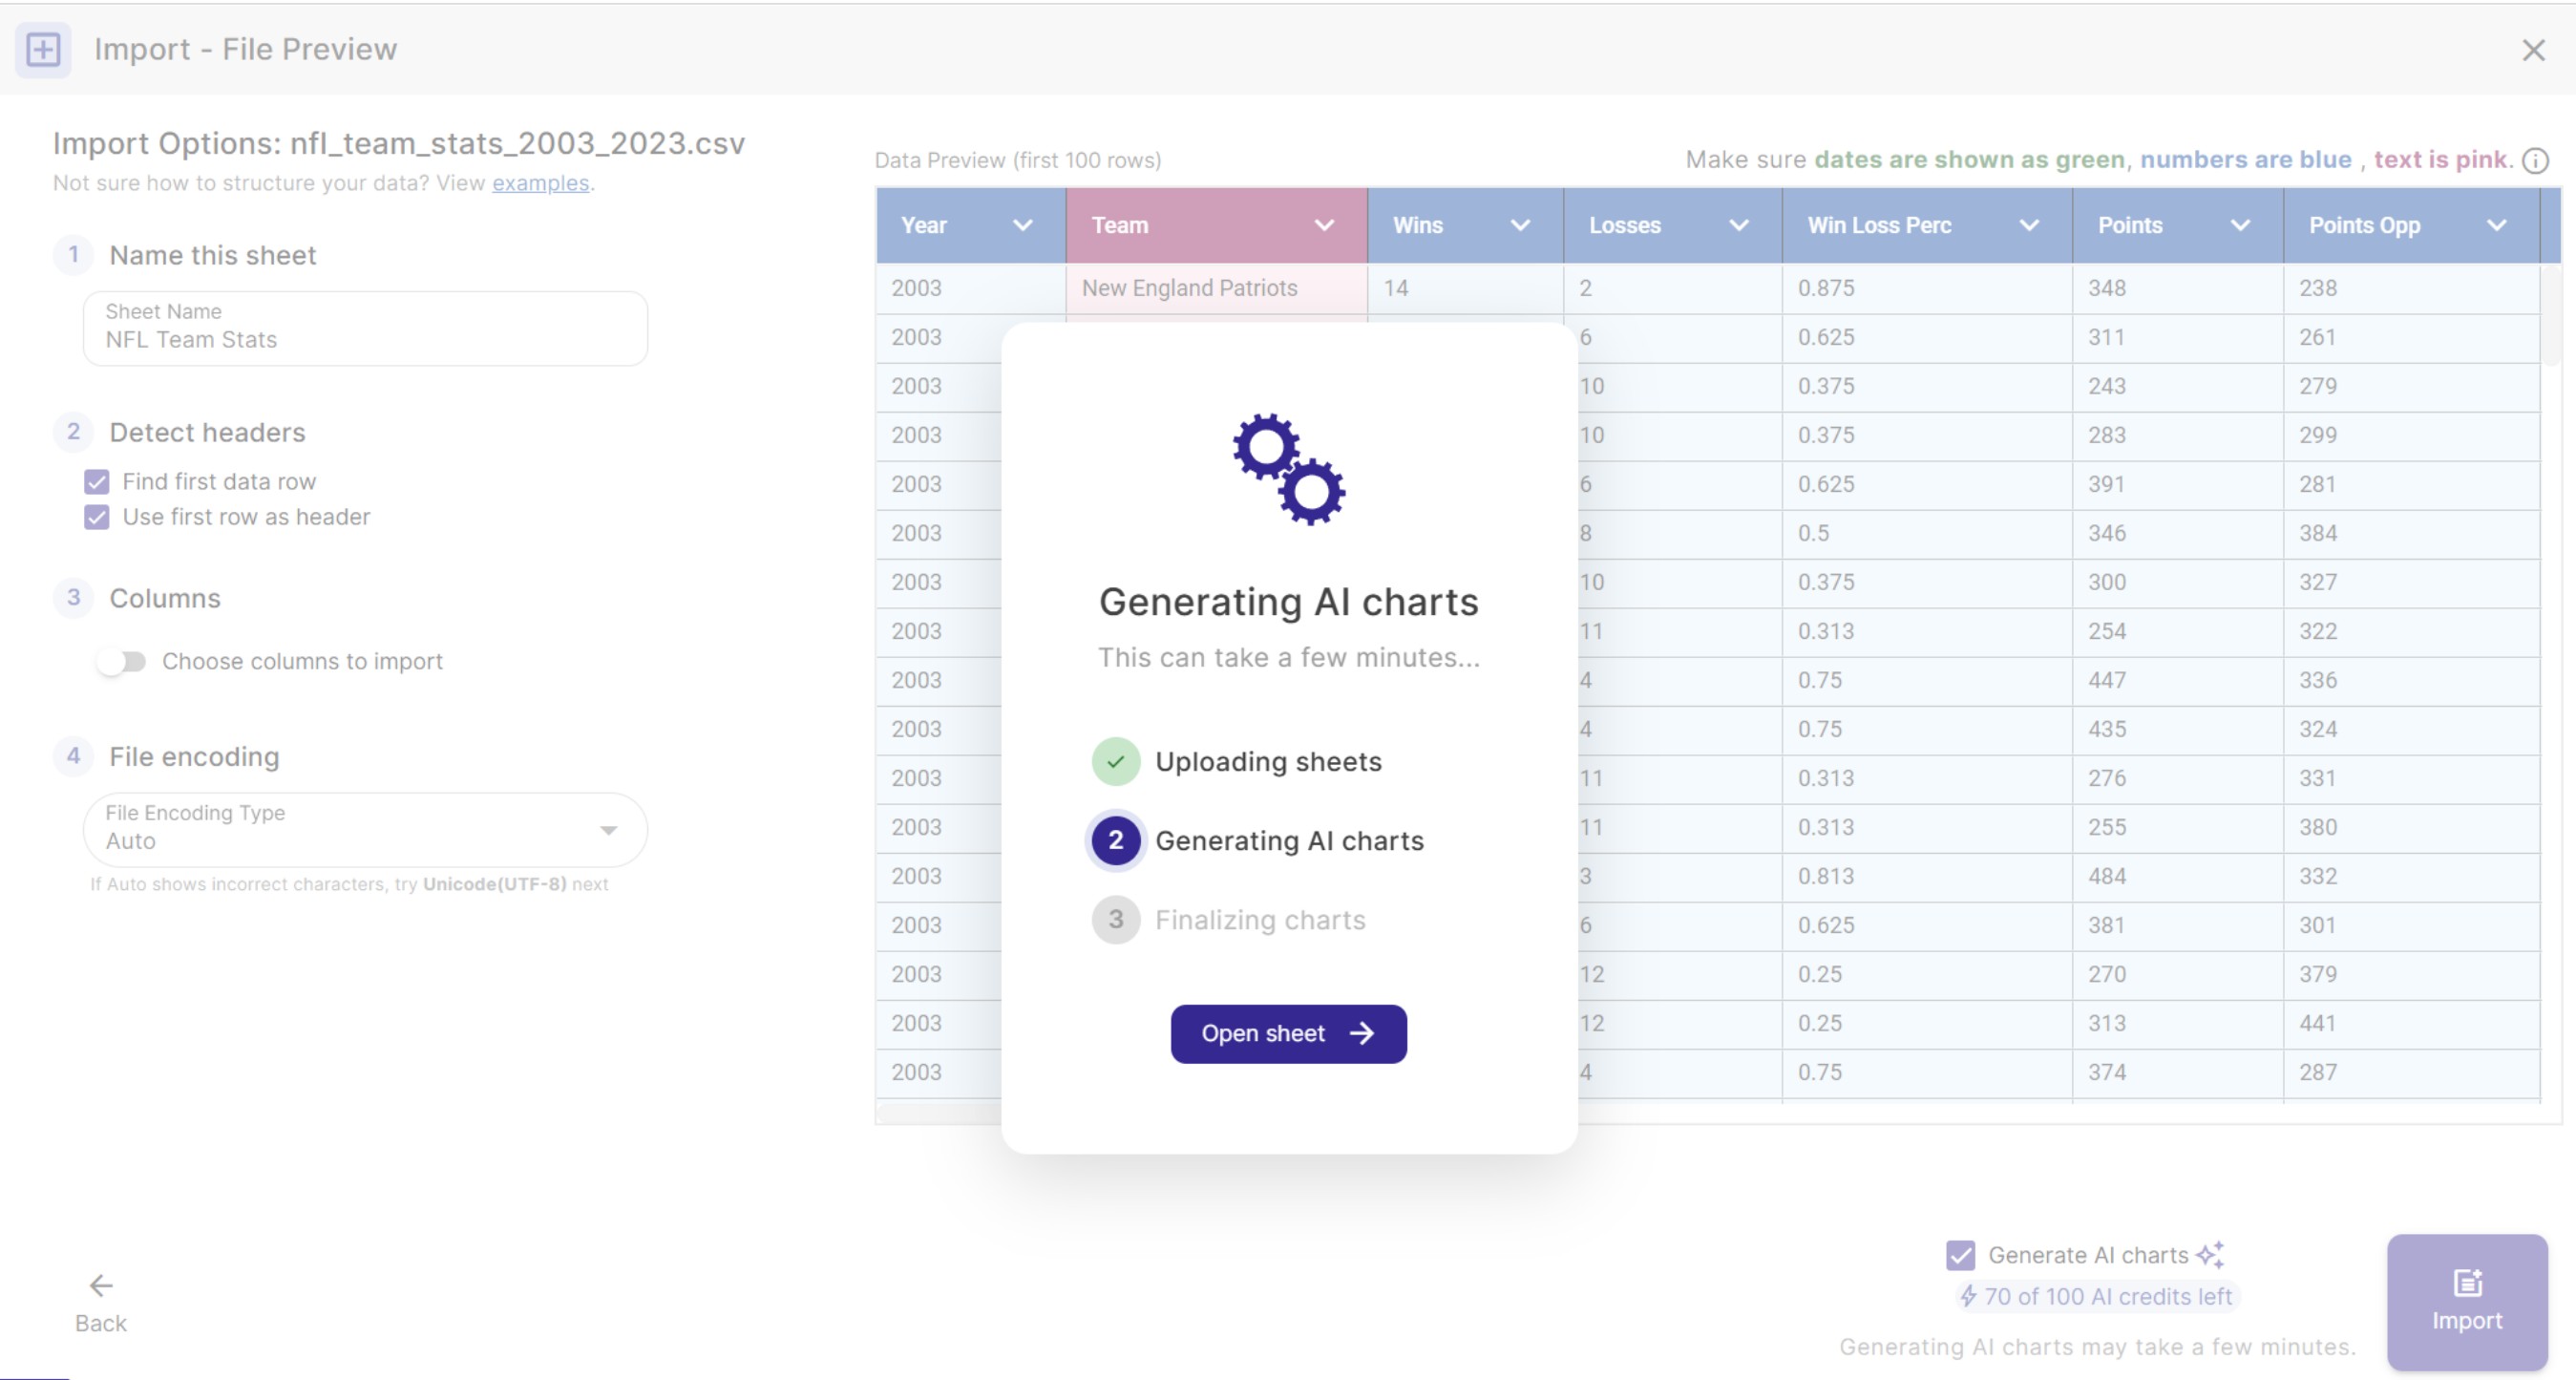Click the step 1 badge next to Name this sheet
2576x1380 pixels.
pyautogui.click(x=73, y=254)
